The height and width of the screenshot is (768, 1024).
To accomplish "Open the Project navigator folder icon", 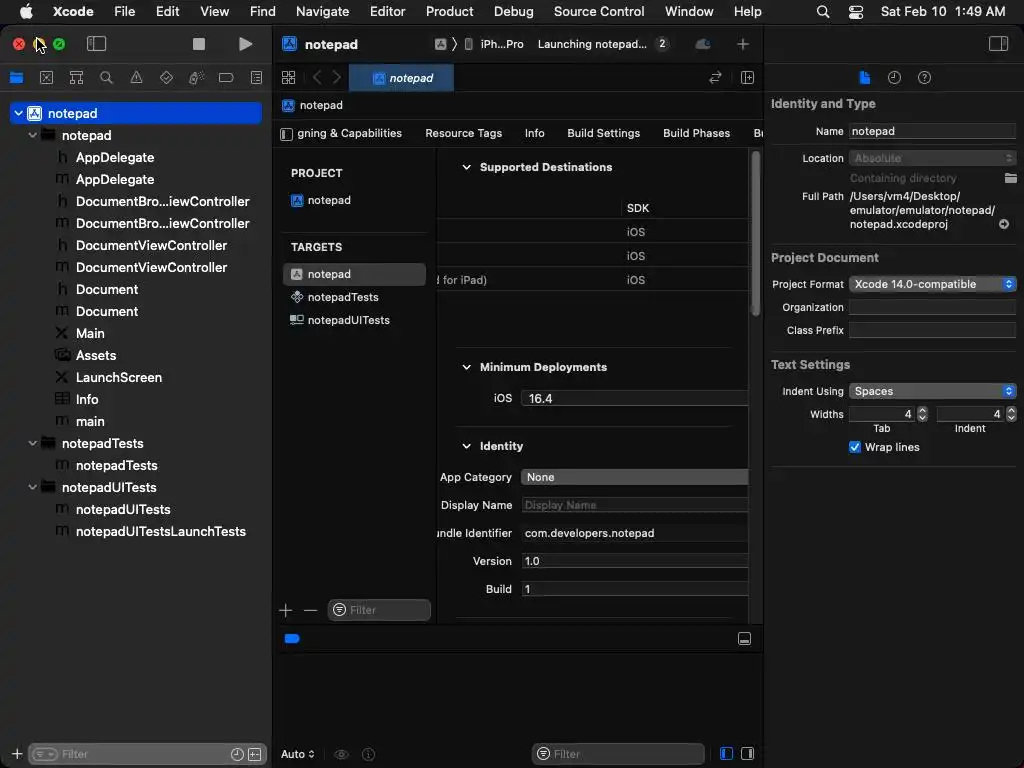I will click(x=16, y=78).
